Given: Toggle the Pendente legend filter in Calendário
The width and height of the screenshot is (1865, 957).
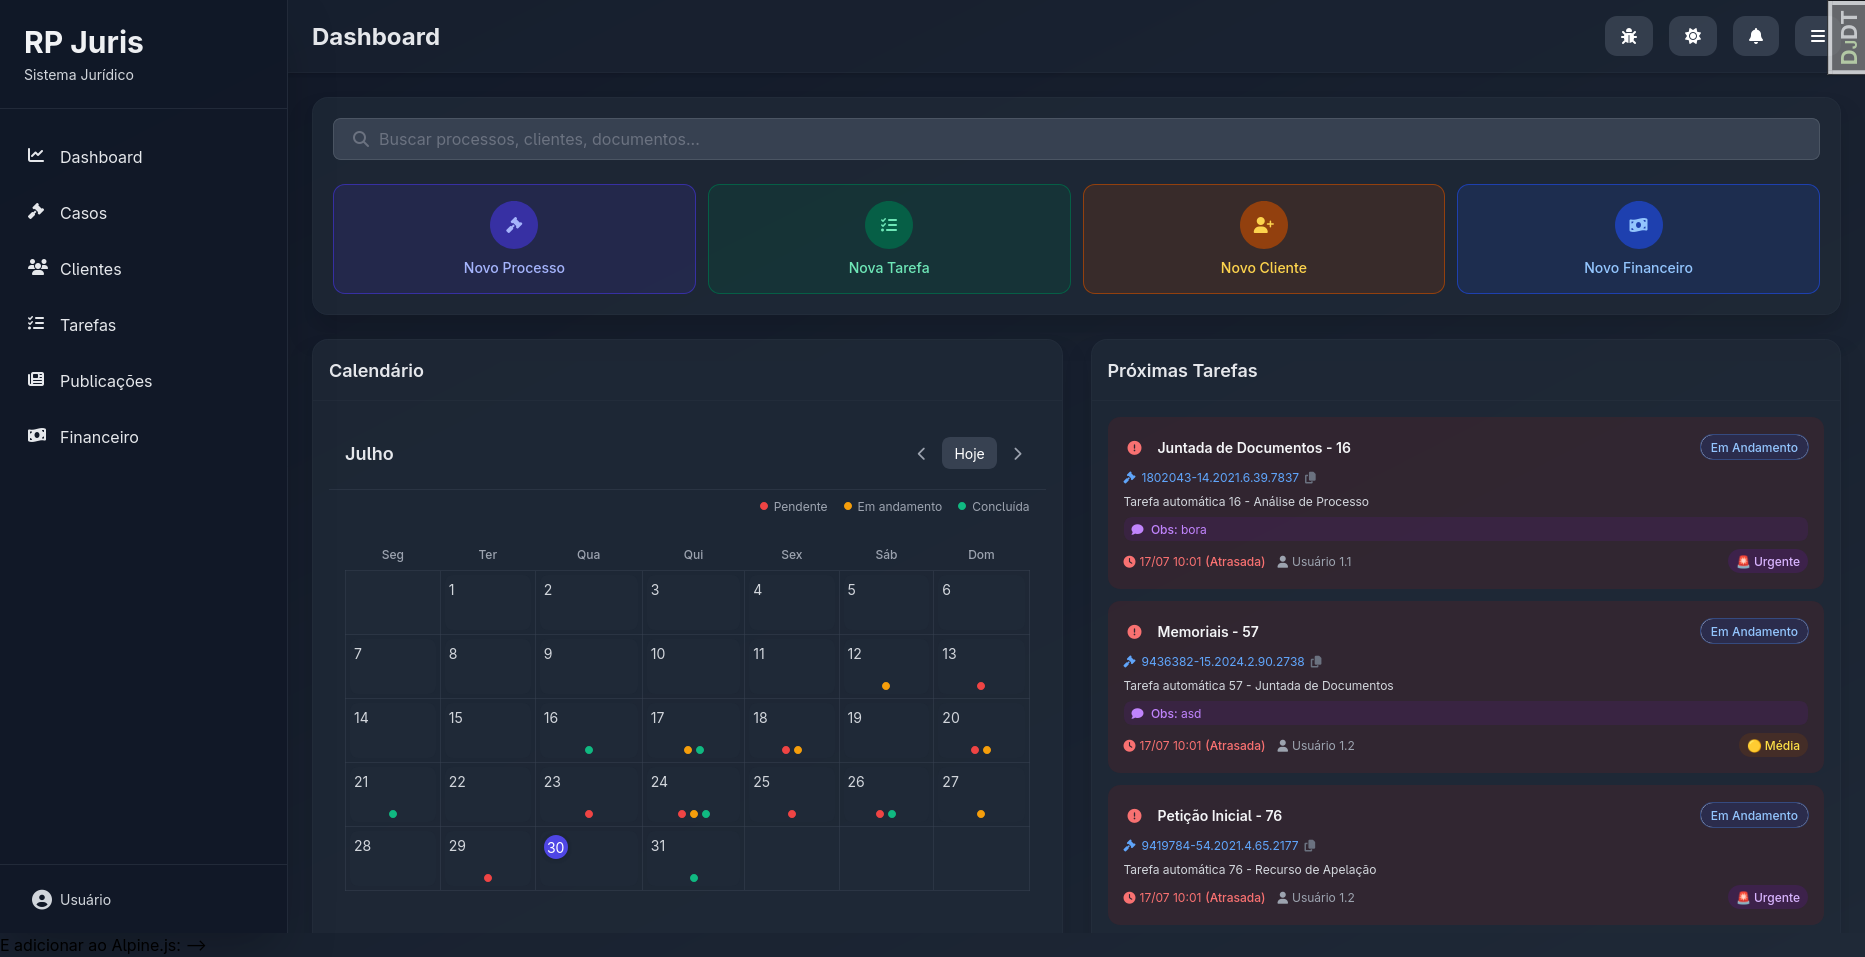Looking at the screenshot, I should click(793, 506).
